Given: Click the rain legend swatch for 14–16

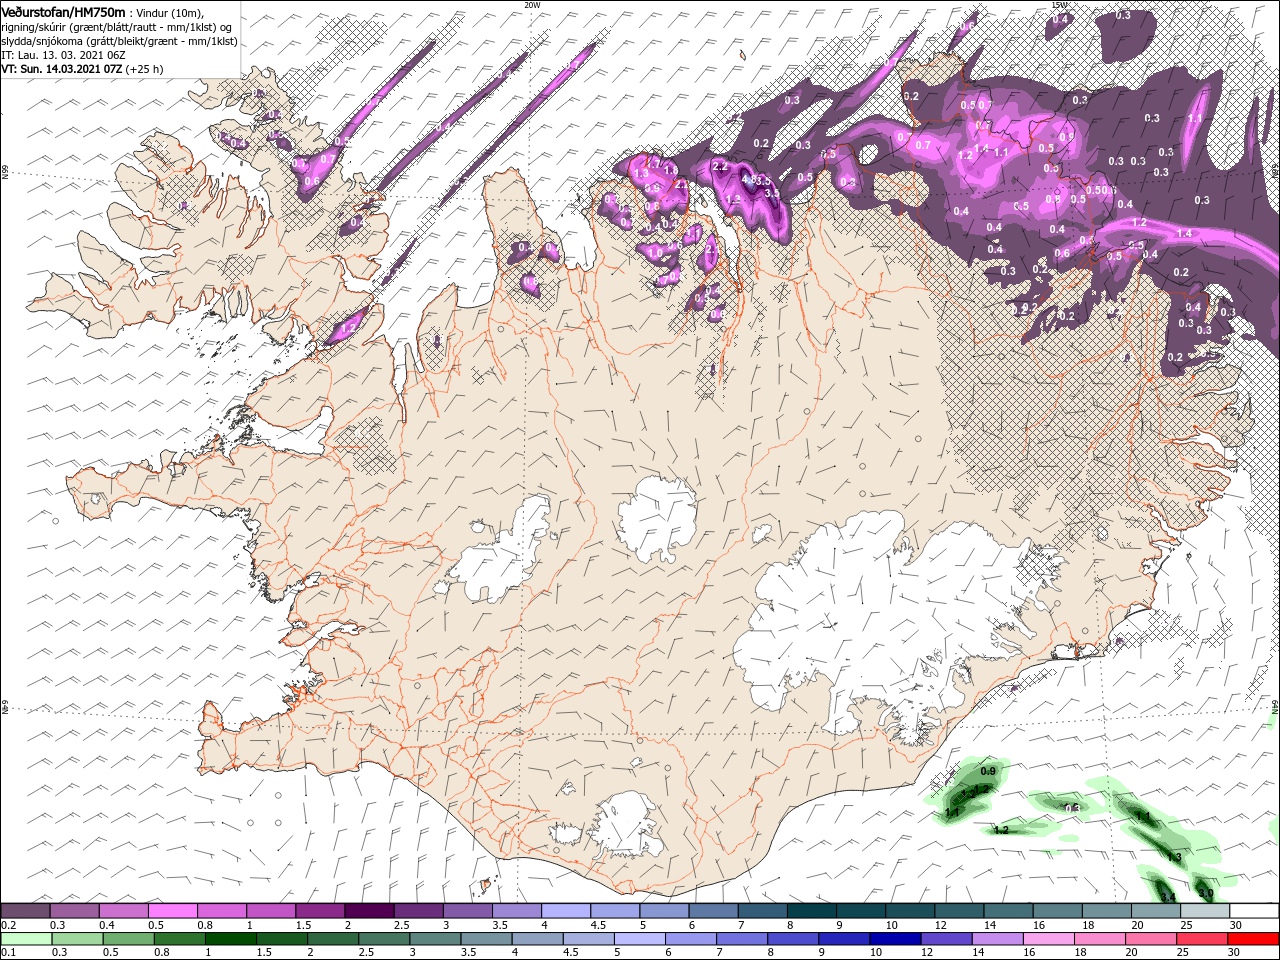Looking at the screenshot, I should (x=998, y=939).
